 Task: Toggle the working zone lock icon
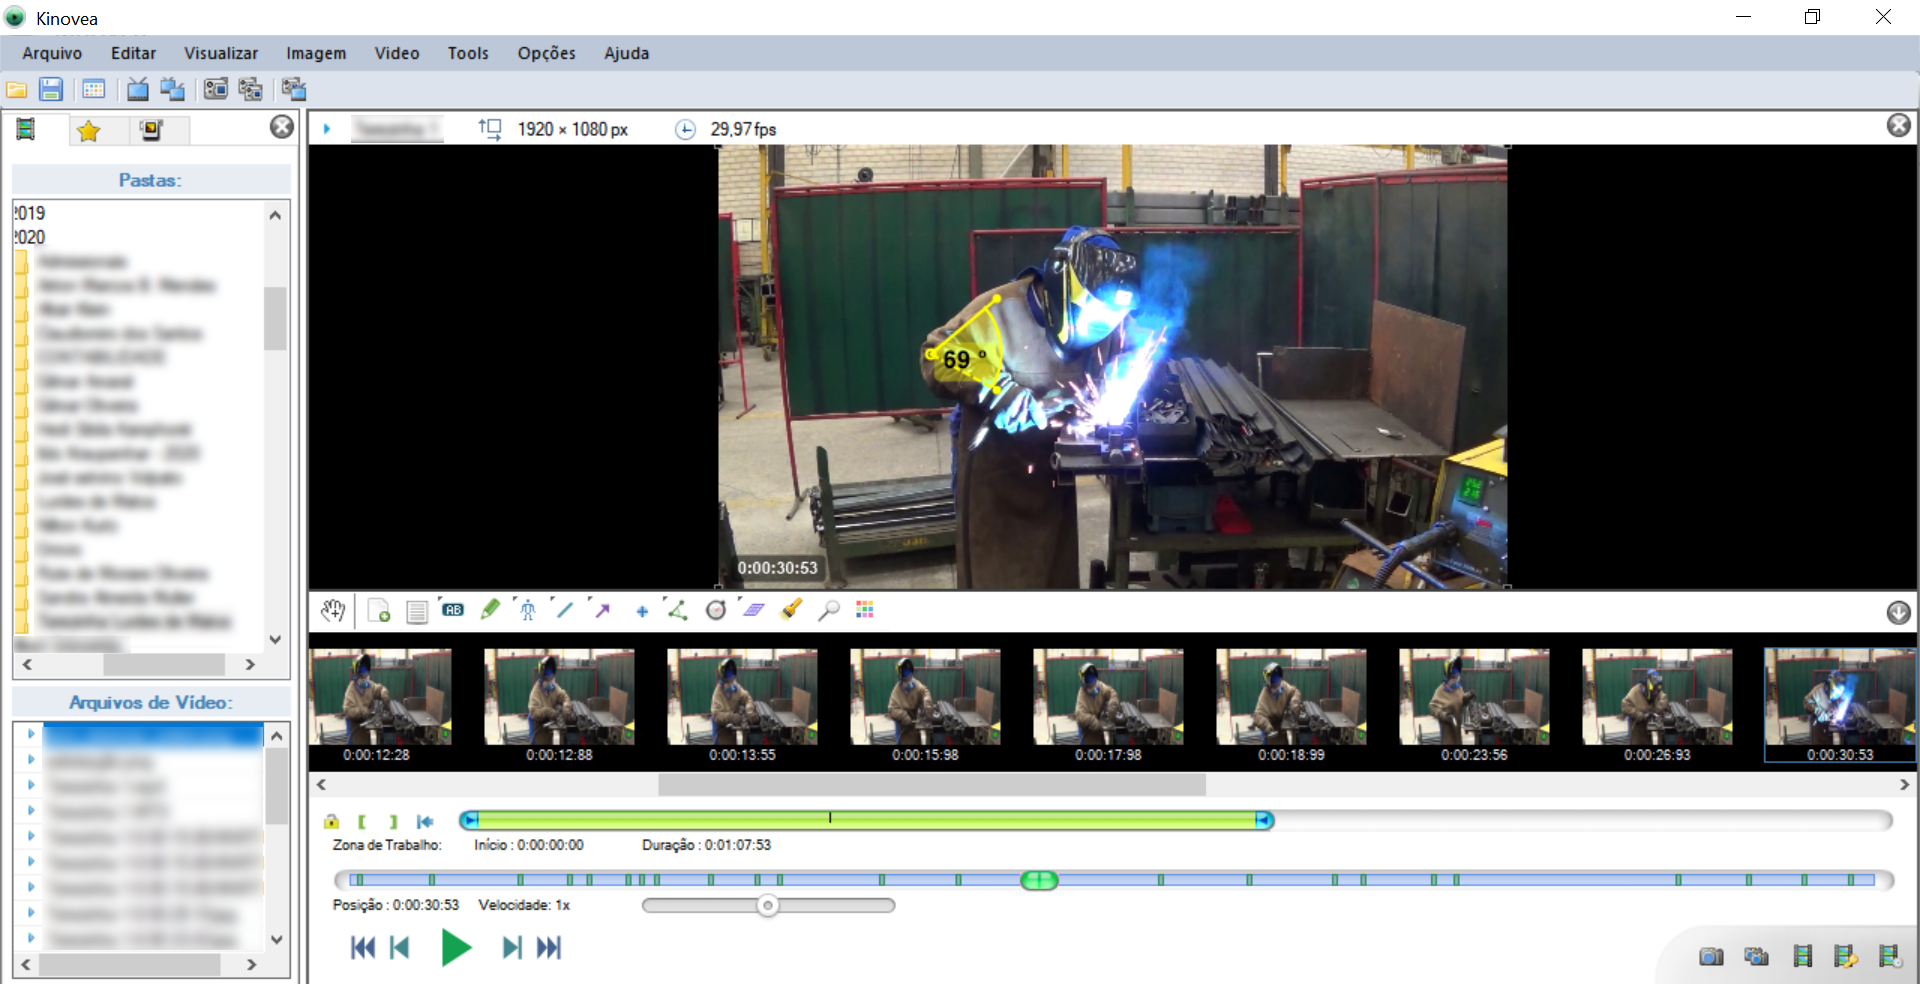coord(332,821)
